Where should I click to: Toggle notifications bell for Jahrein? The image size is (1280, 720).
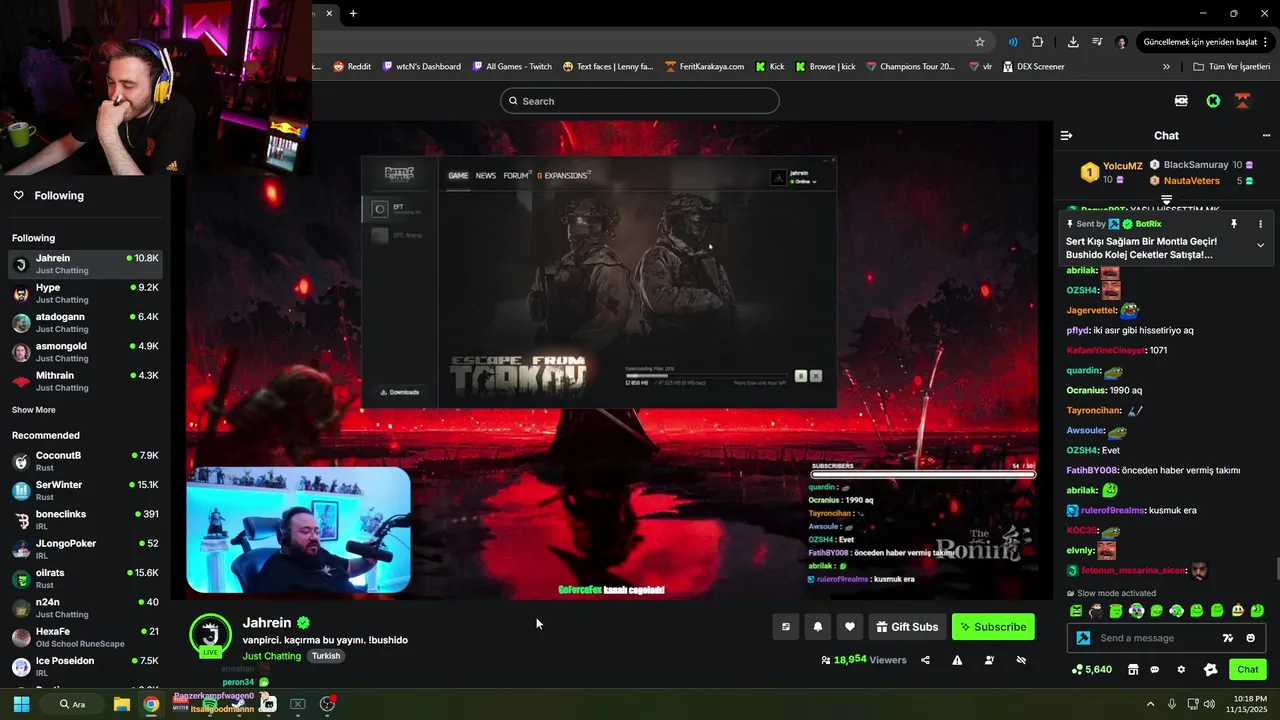[818, 627]
